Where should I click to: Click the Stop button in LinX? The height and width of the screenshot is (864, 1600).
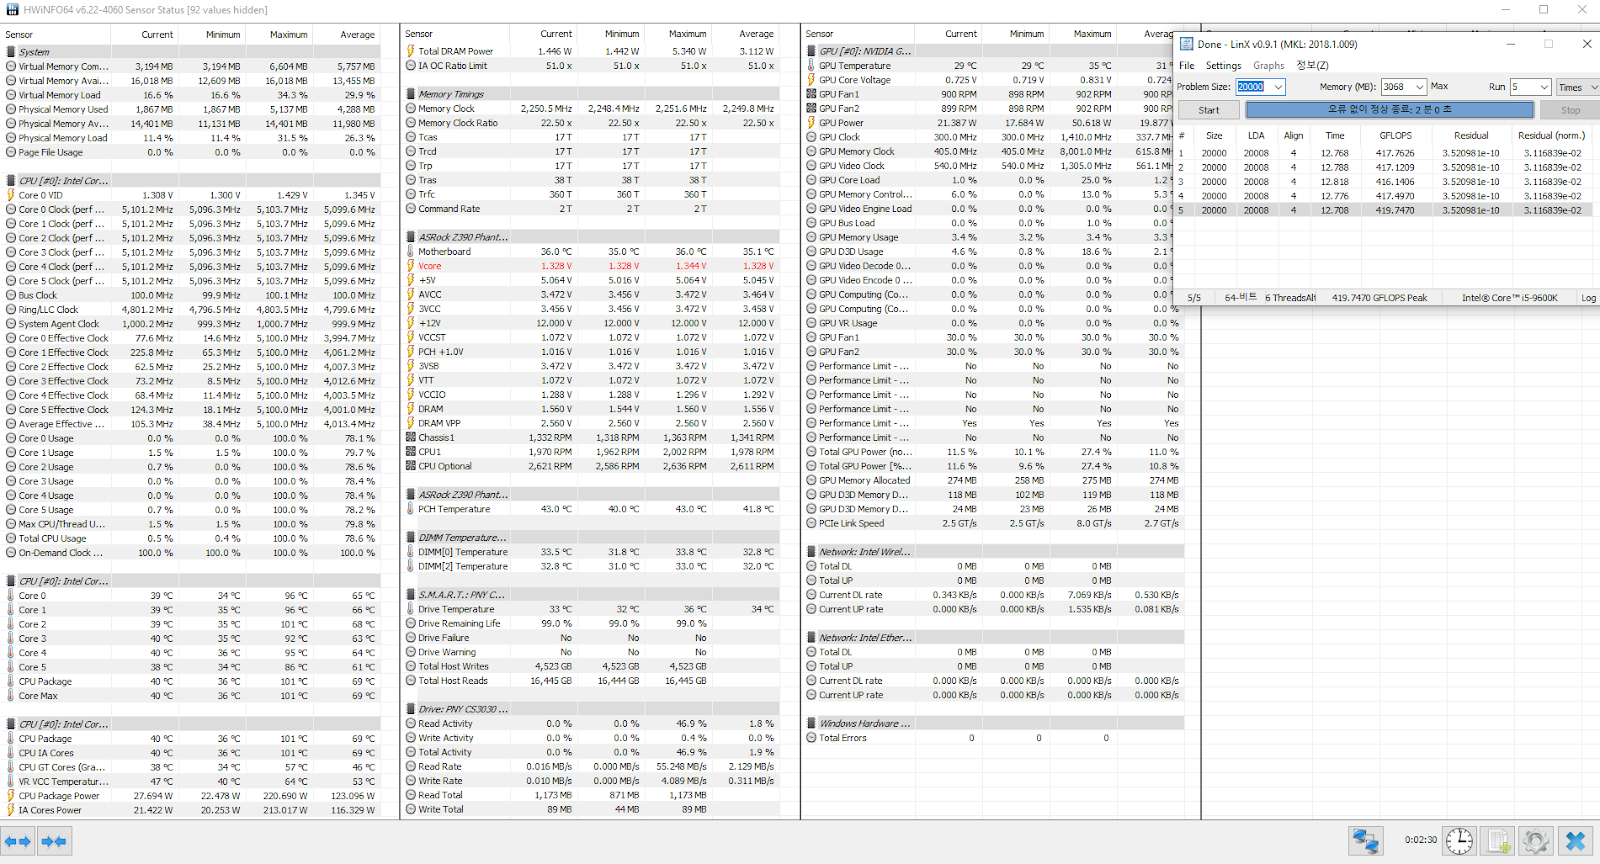(x=1571, y=110)
